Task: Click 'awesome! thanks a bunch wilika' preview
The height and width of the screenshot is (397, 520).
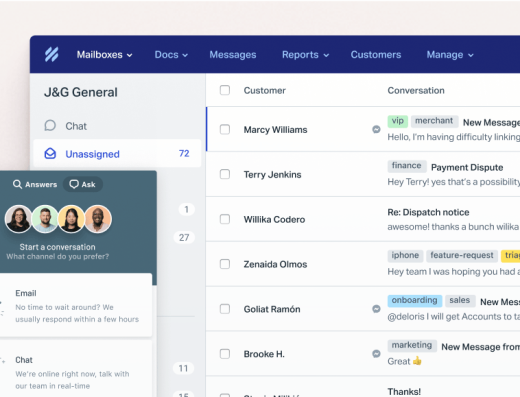Action: pos(453,227)
